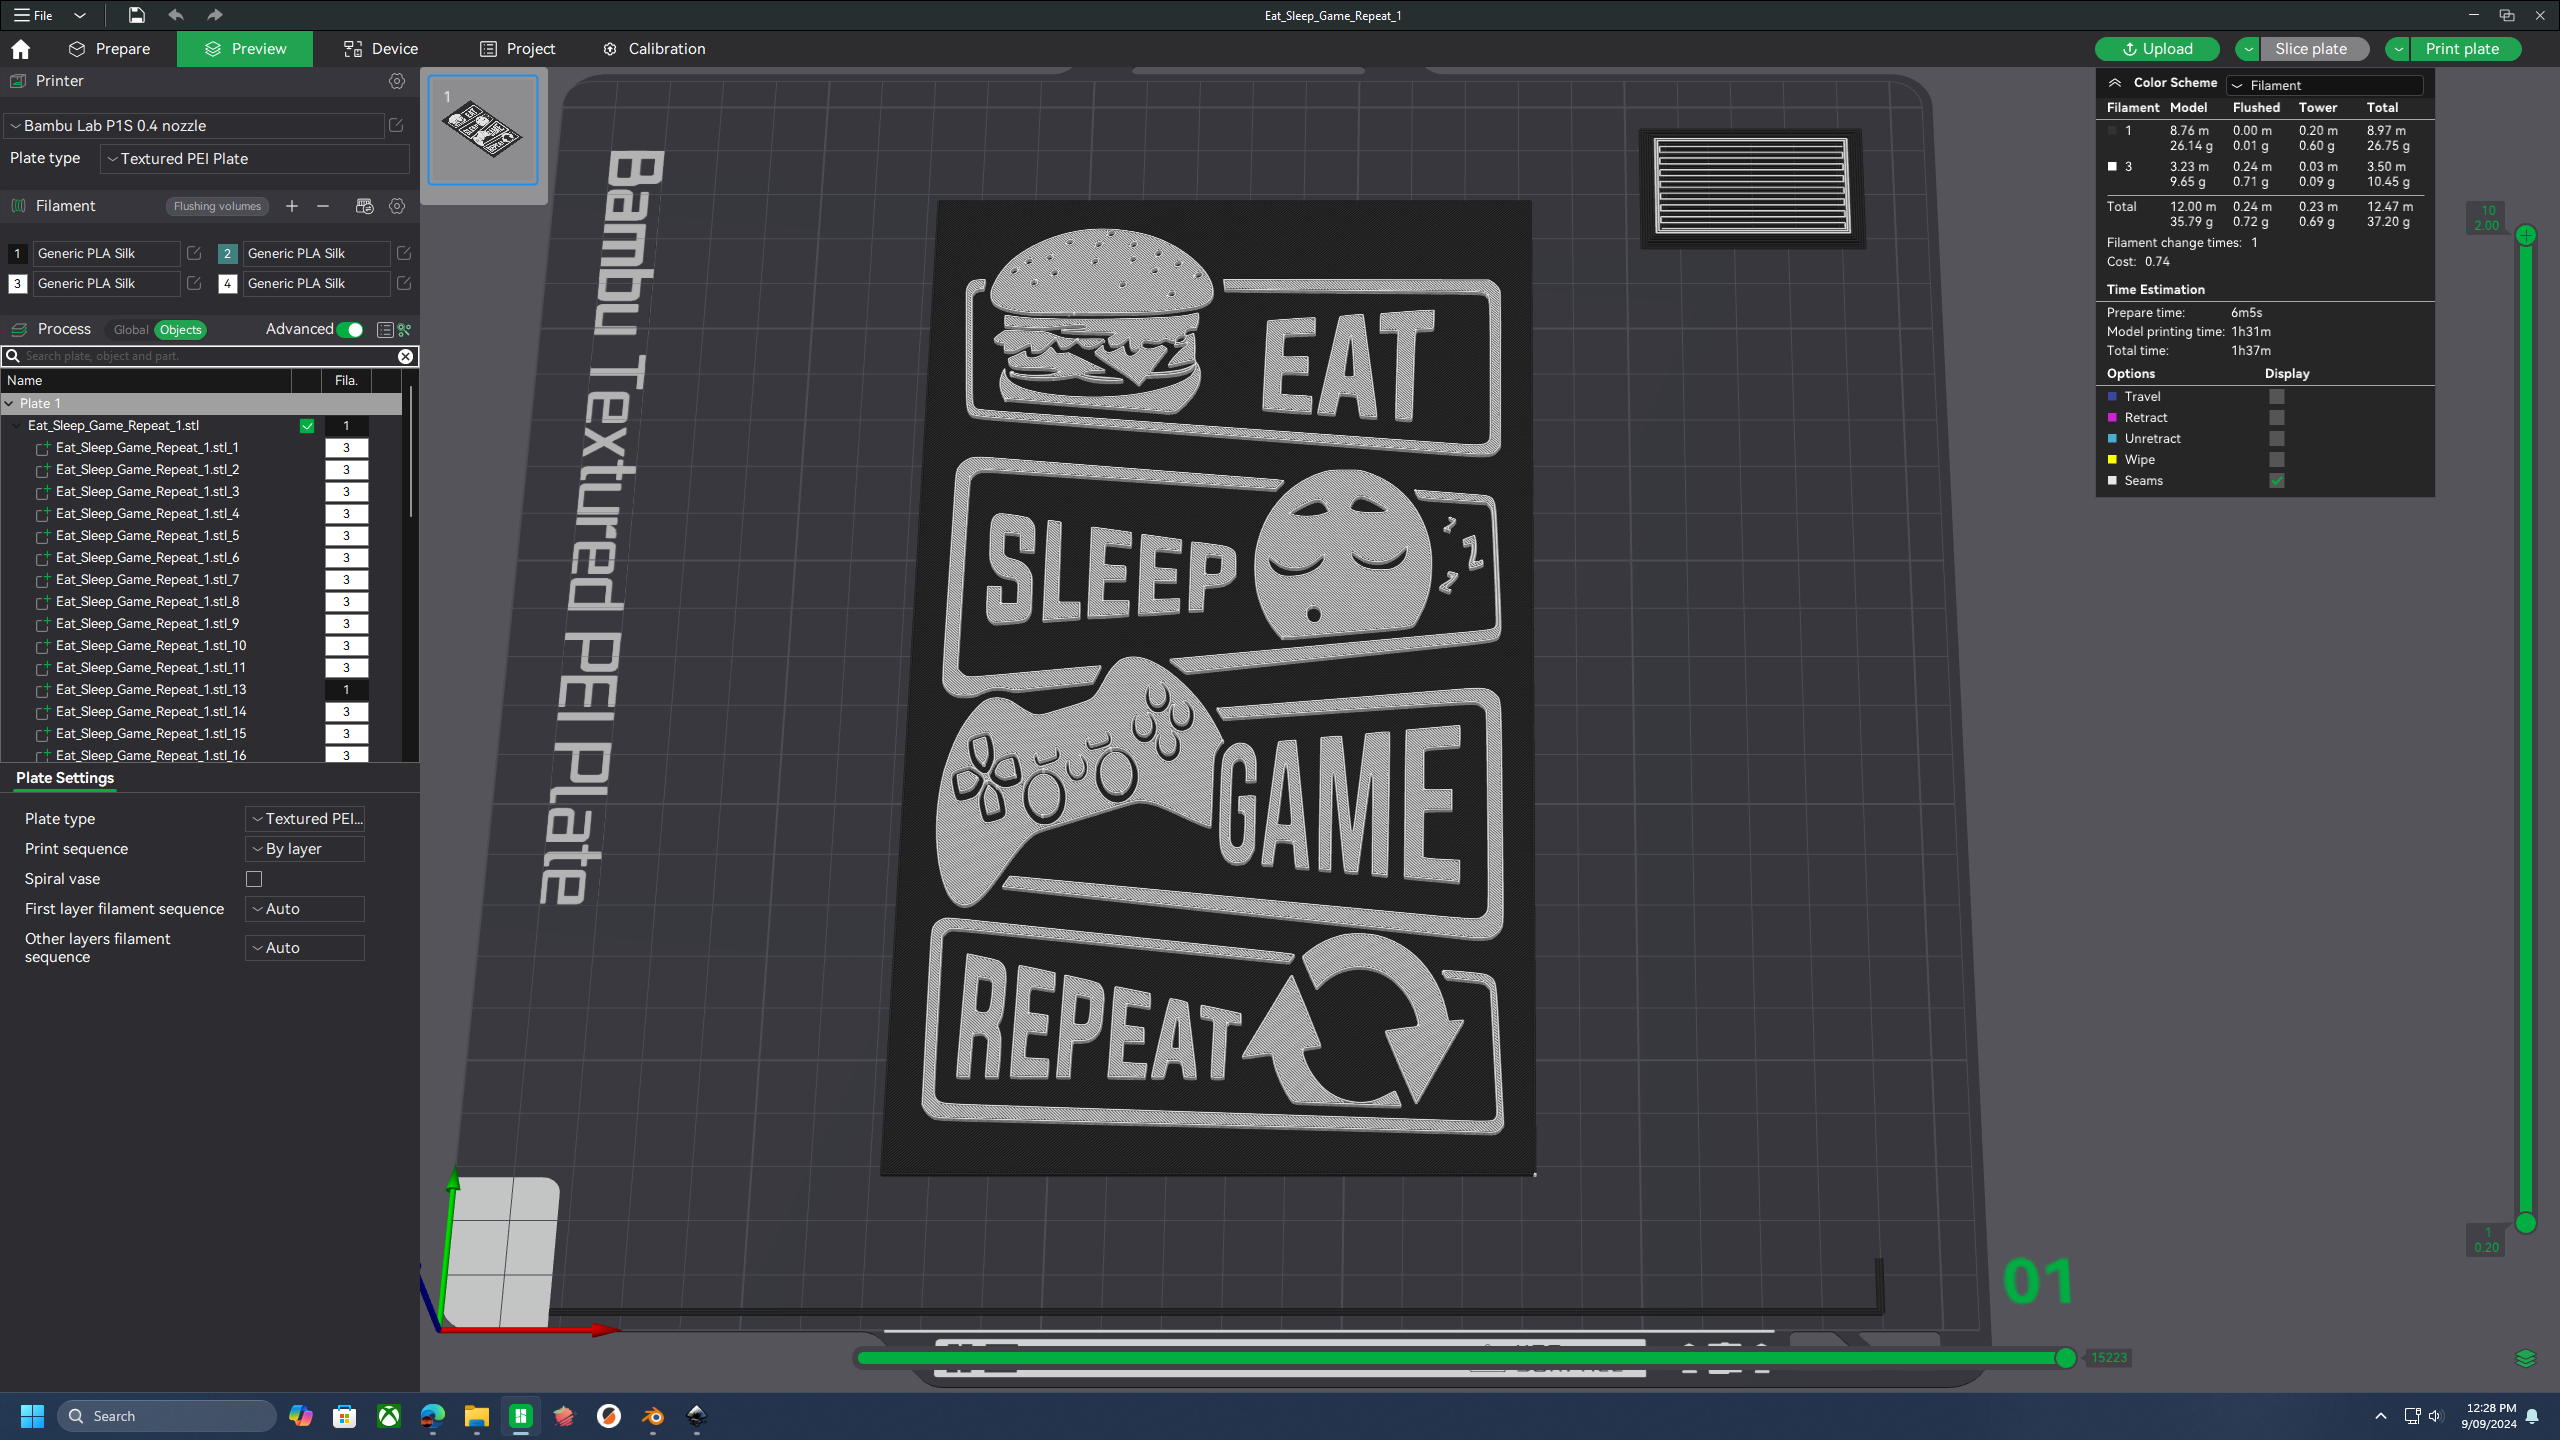Switch to the Project tab
The image size is (2560, 1440).
click(517, 49)
